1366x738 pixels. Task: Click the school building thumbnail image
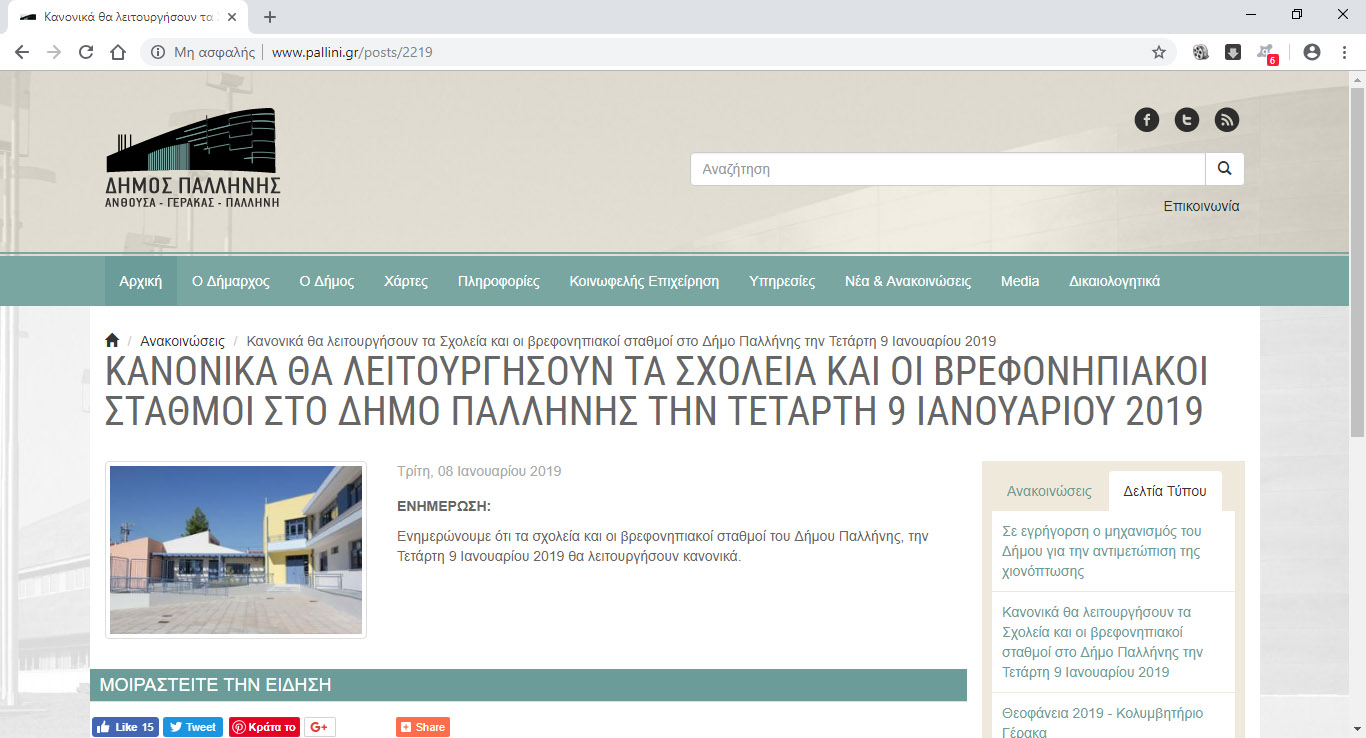pos(236,549)
